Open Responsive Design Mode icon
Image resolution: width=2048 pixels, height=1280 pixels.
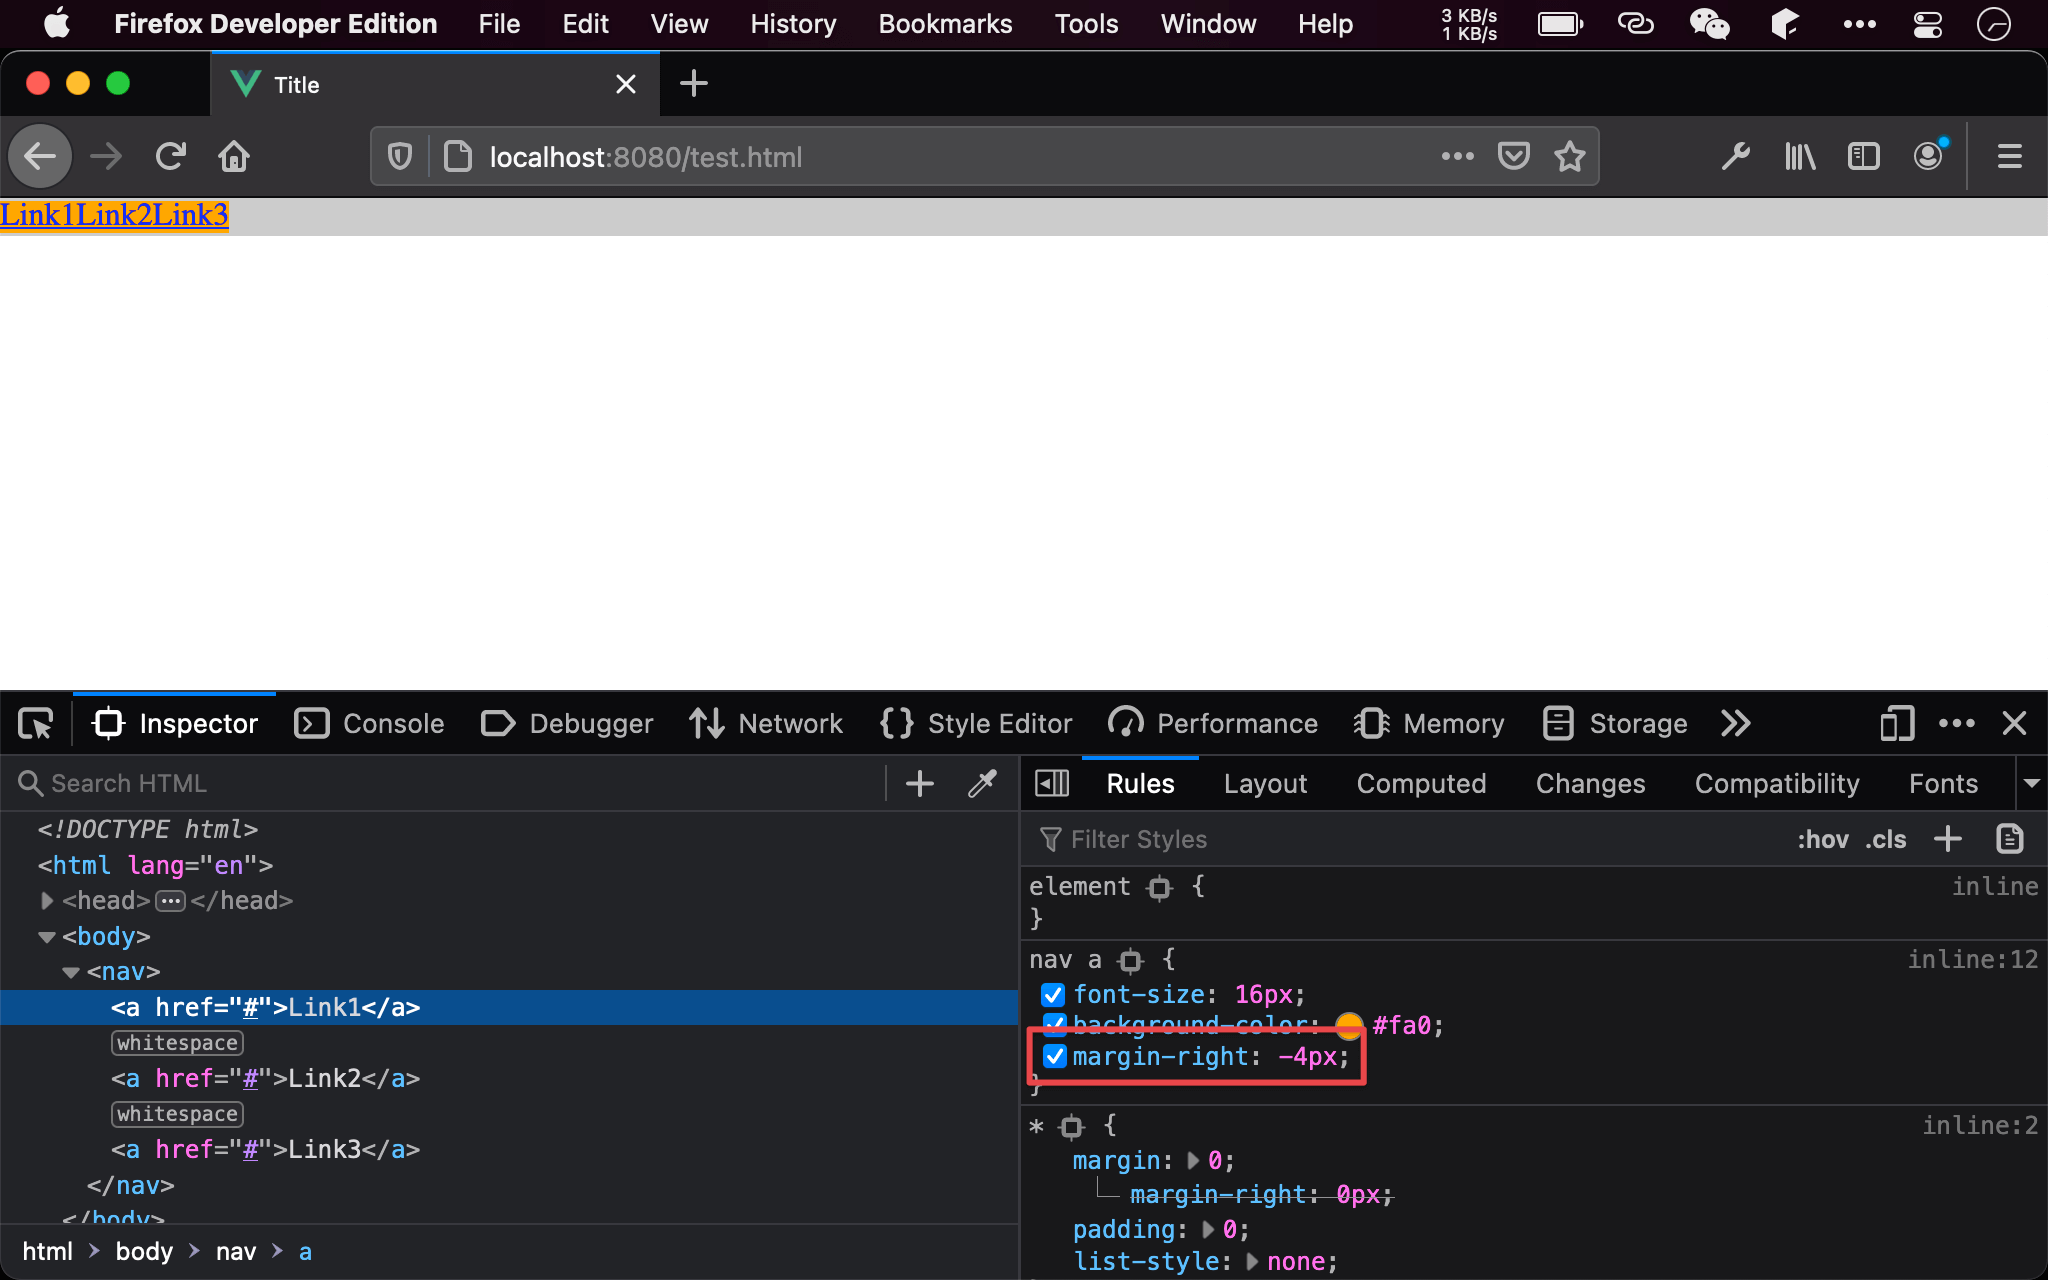pyautogui.click(x=1896, y=723)
